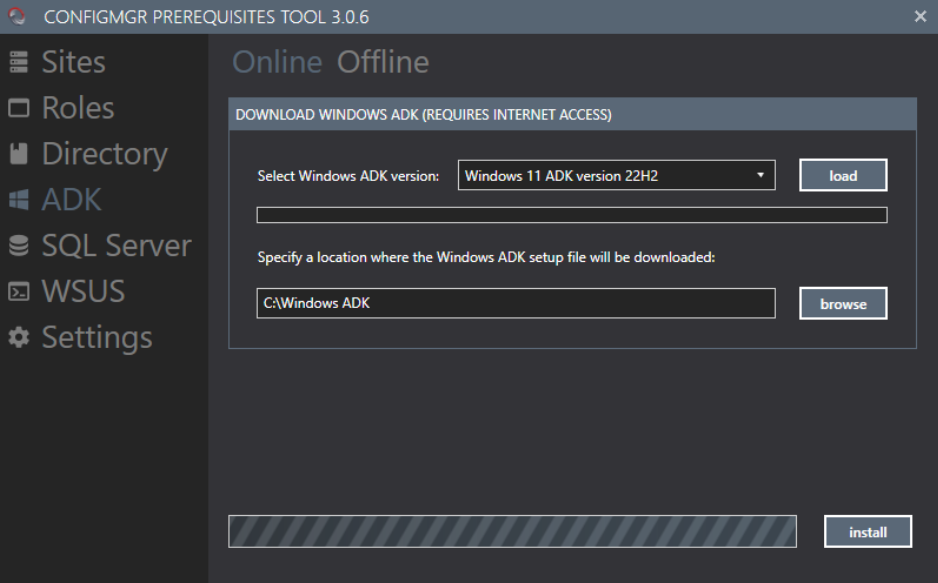Select the SQL Server text label
This screenshot has height=583, width=938.
click(116, 246)
